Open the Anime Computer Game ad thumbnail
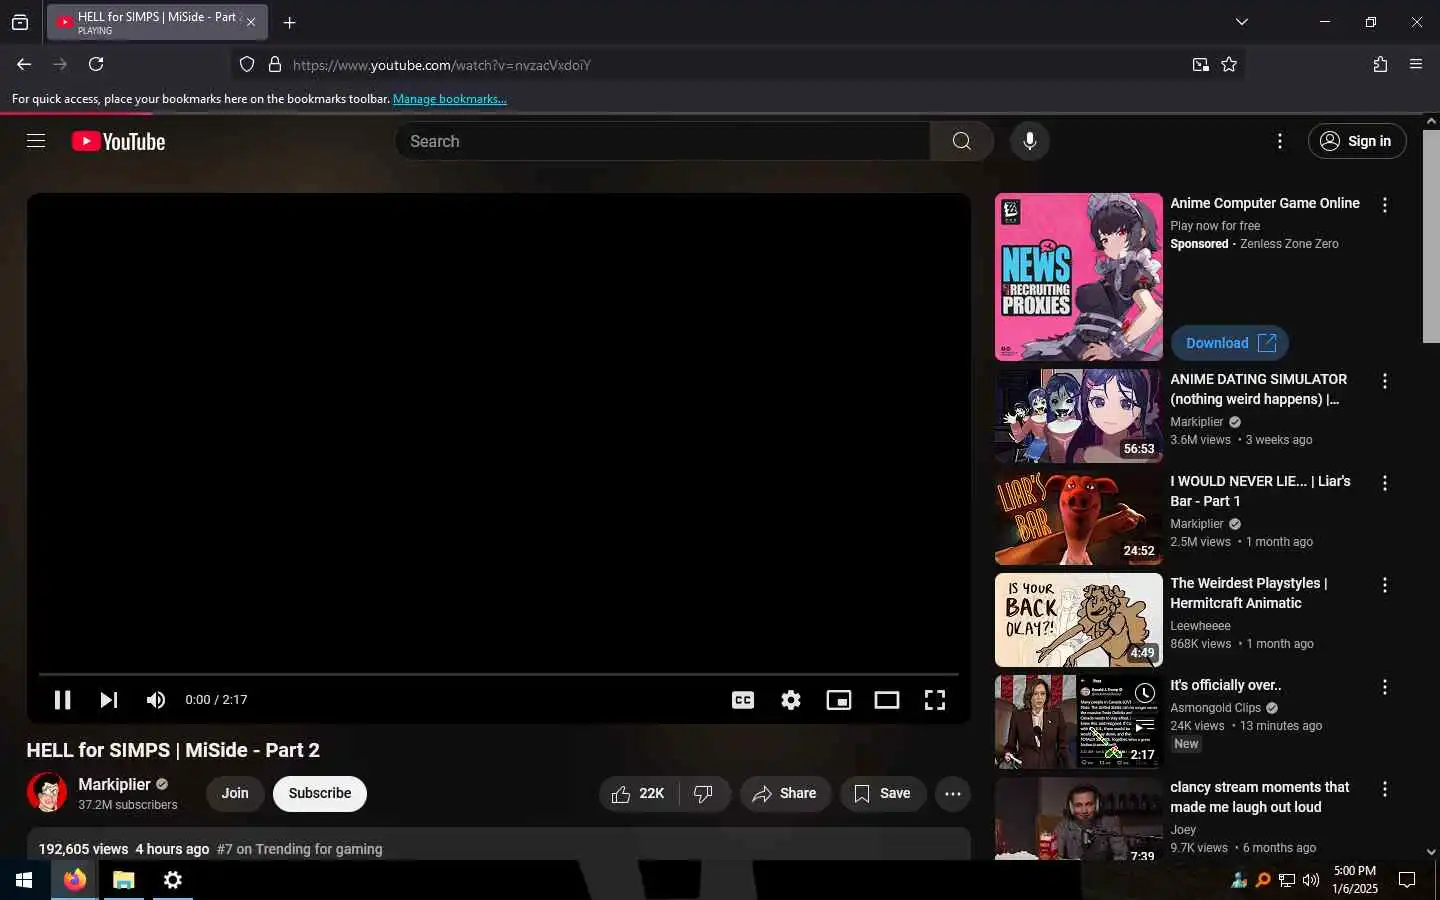 (x=1079, y=277)
